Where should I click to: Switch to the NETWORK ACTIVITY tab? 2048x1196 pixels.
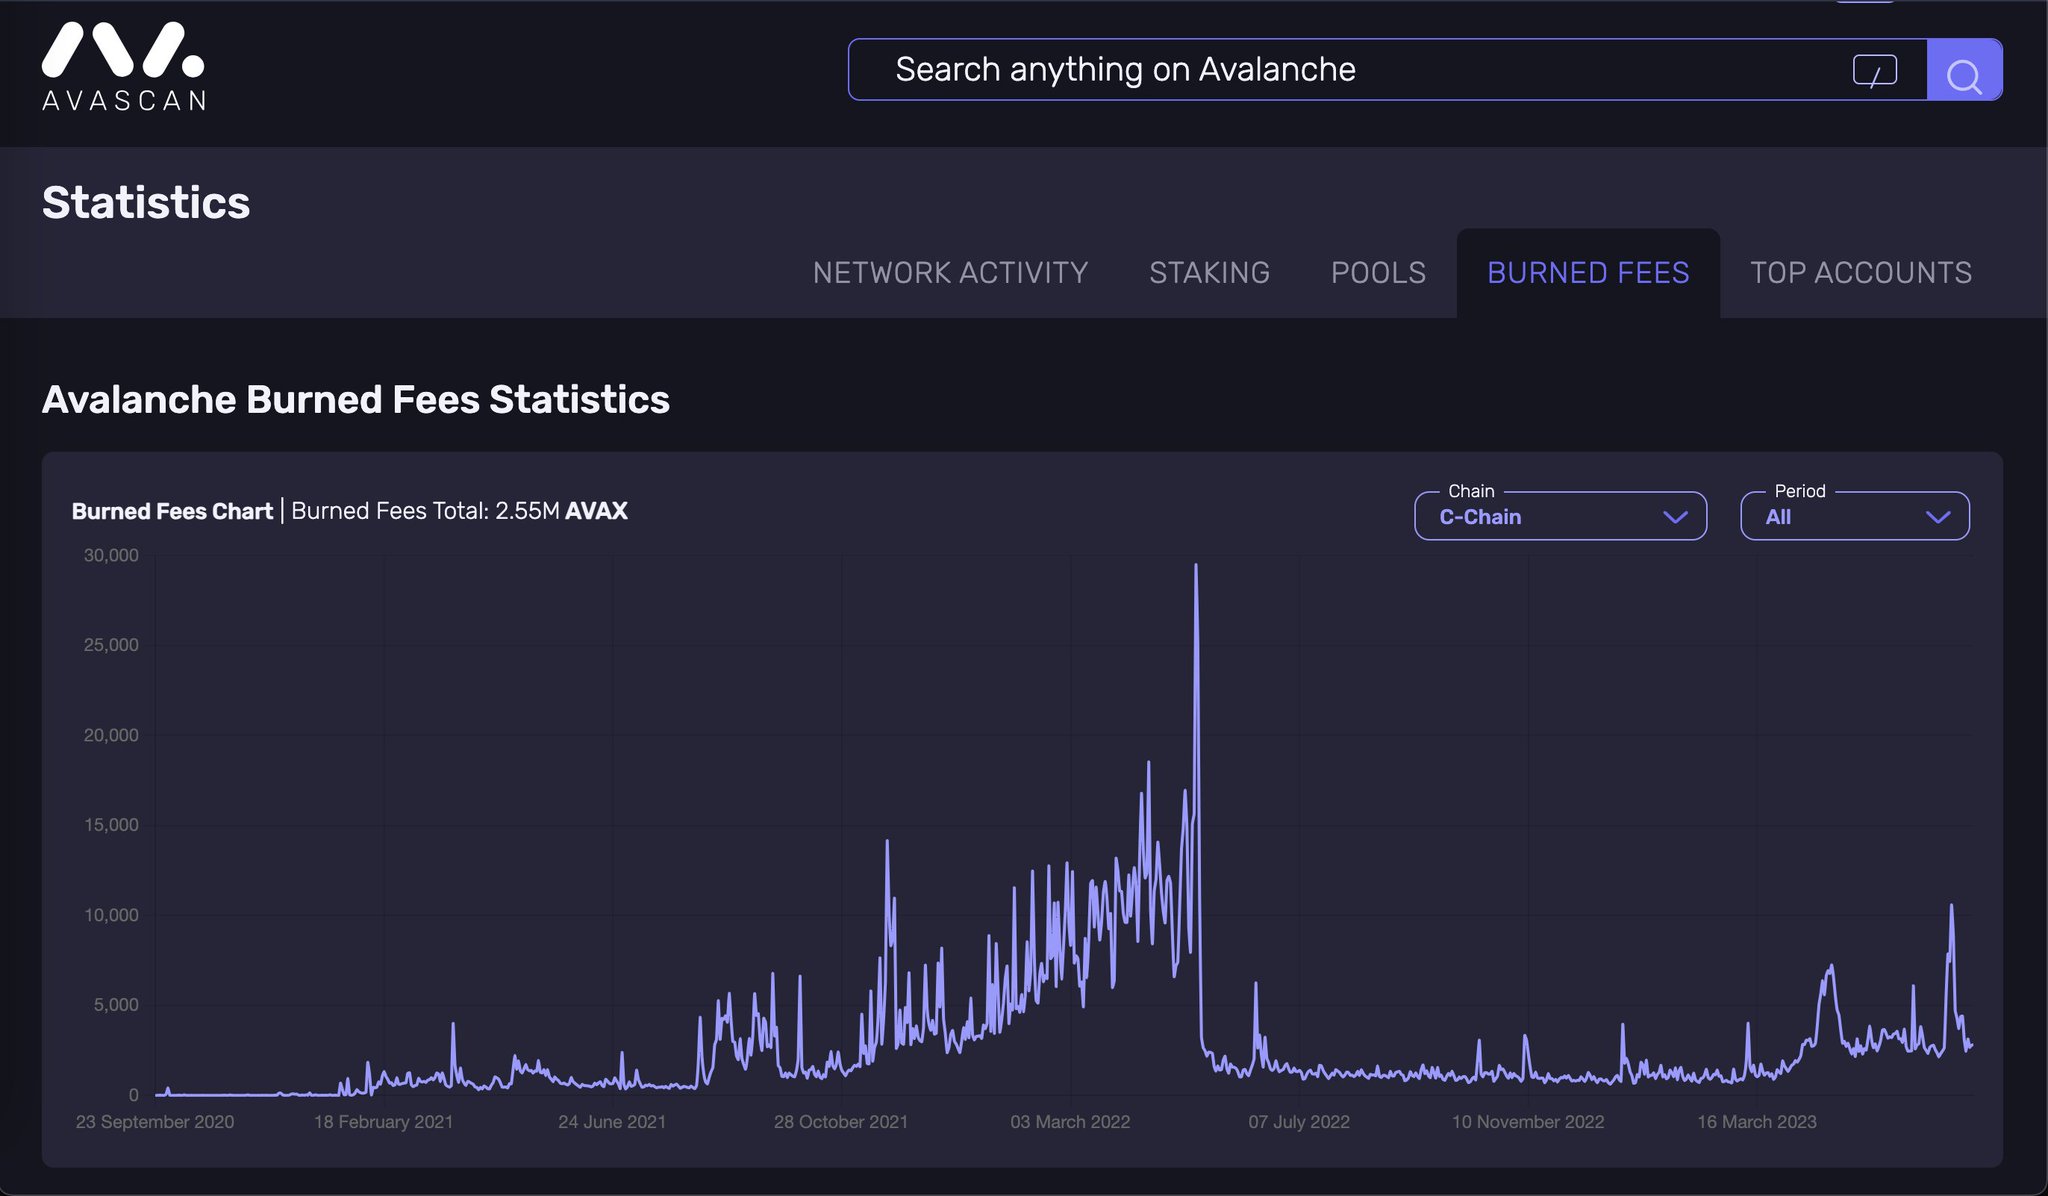pyautogui.click(x=950, y=272)
